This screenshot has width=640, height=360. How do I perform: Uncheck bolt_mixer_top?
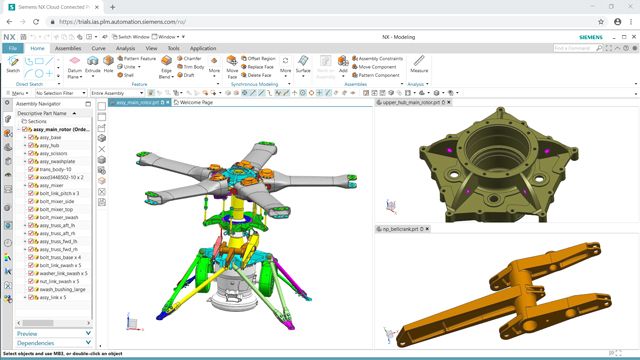pyautogui.click(x=31, y=209)
